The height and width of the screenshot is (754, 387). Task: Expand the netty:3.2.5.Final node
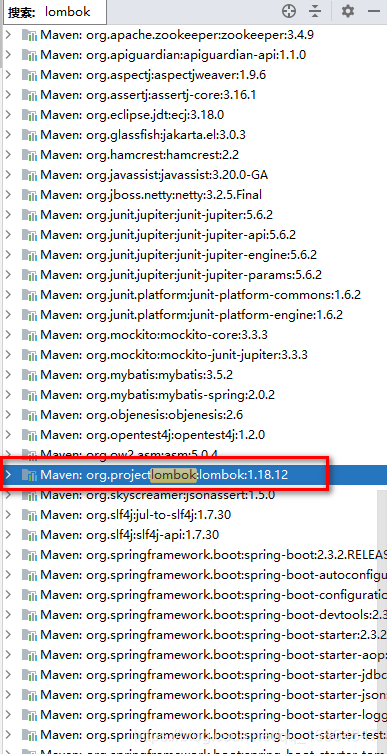8,195
